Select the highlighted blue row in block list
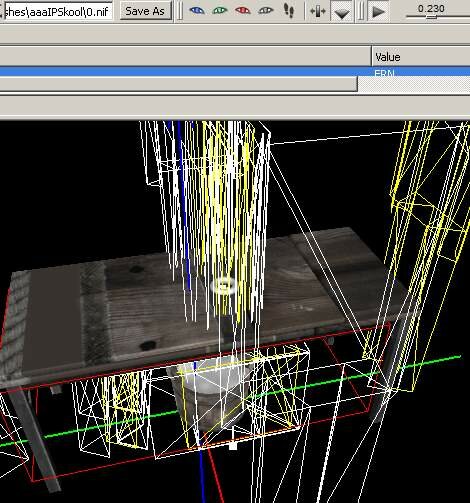The image size is (470, 503). coord(235,72)
